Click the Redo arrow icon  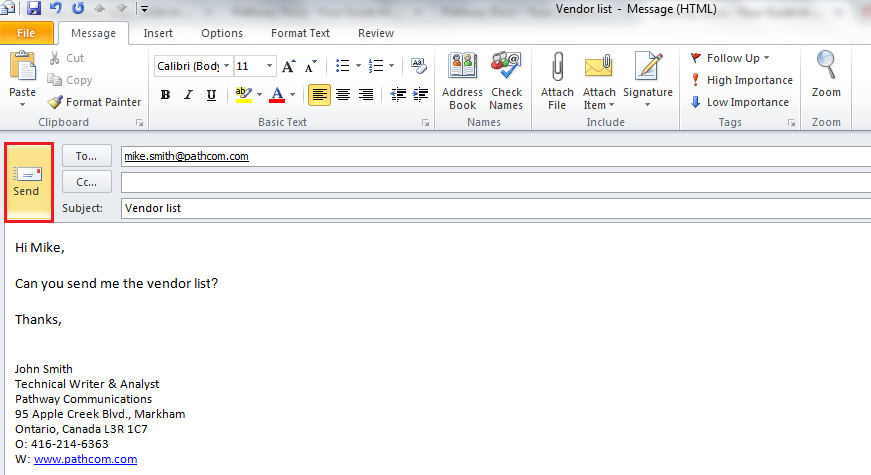tap(78, 8)
